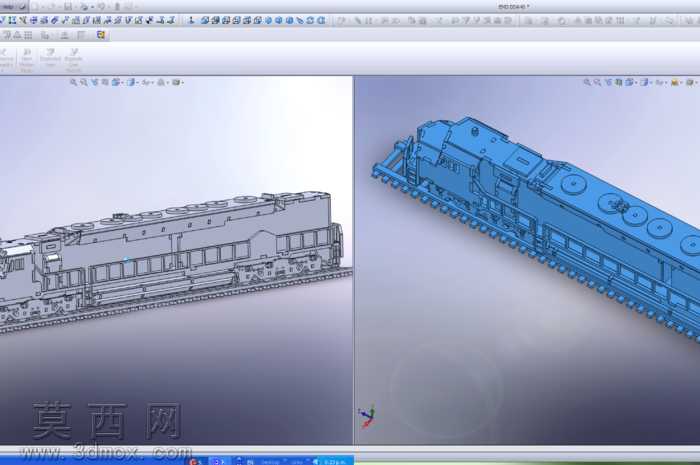Click Open document icon in top toolbar
This screenshot has width=700, height=465.
coord(50,6)
